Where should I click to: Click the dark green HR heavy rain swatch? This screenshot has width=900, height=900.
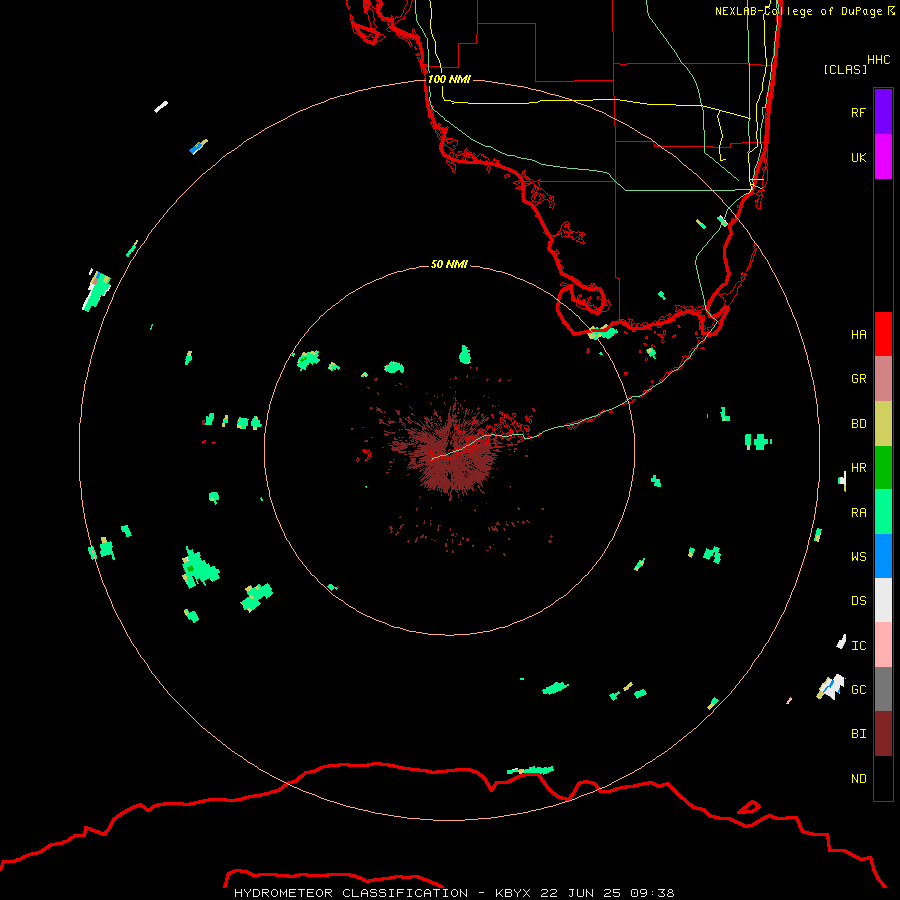[883, 468]
